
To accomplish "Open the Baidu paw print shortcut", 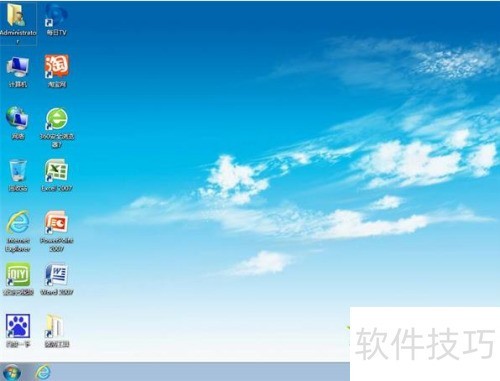I will click(18, 326).
